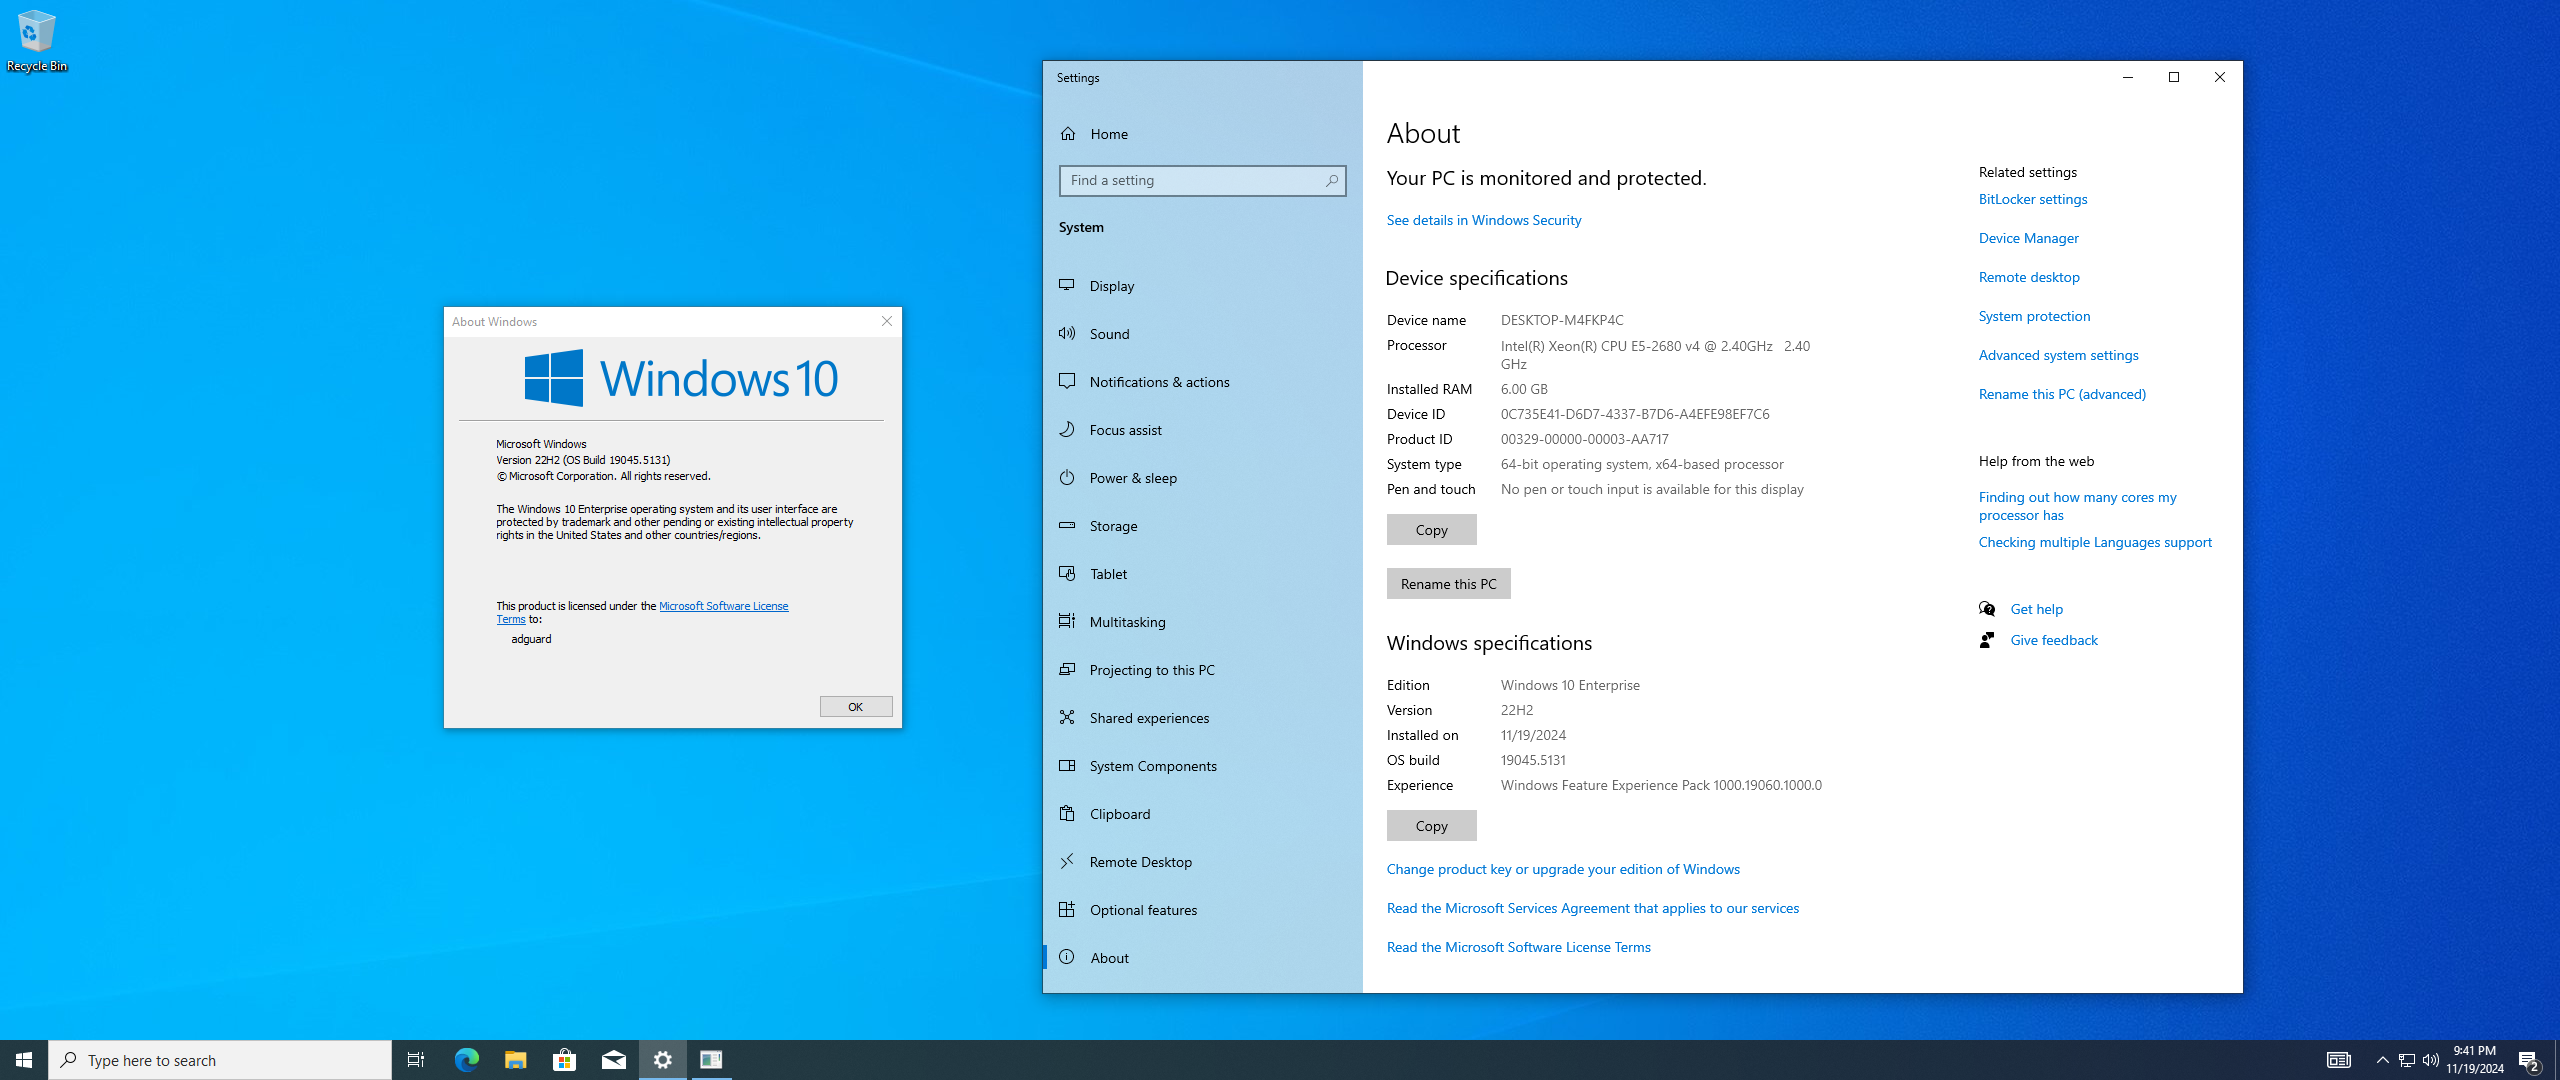2560x1080 pixels.
Task: Click the Rename this PC button
Action: [1447, 584]
